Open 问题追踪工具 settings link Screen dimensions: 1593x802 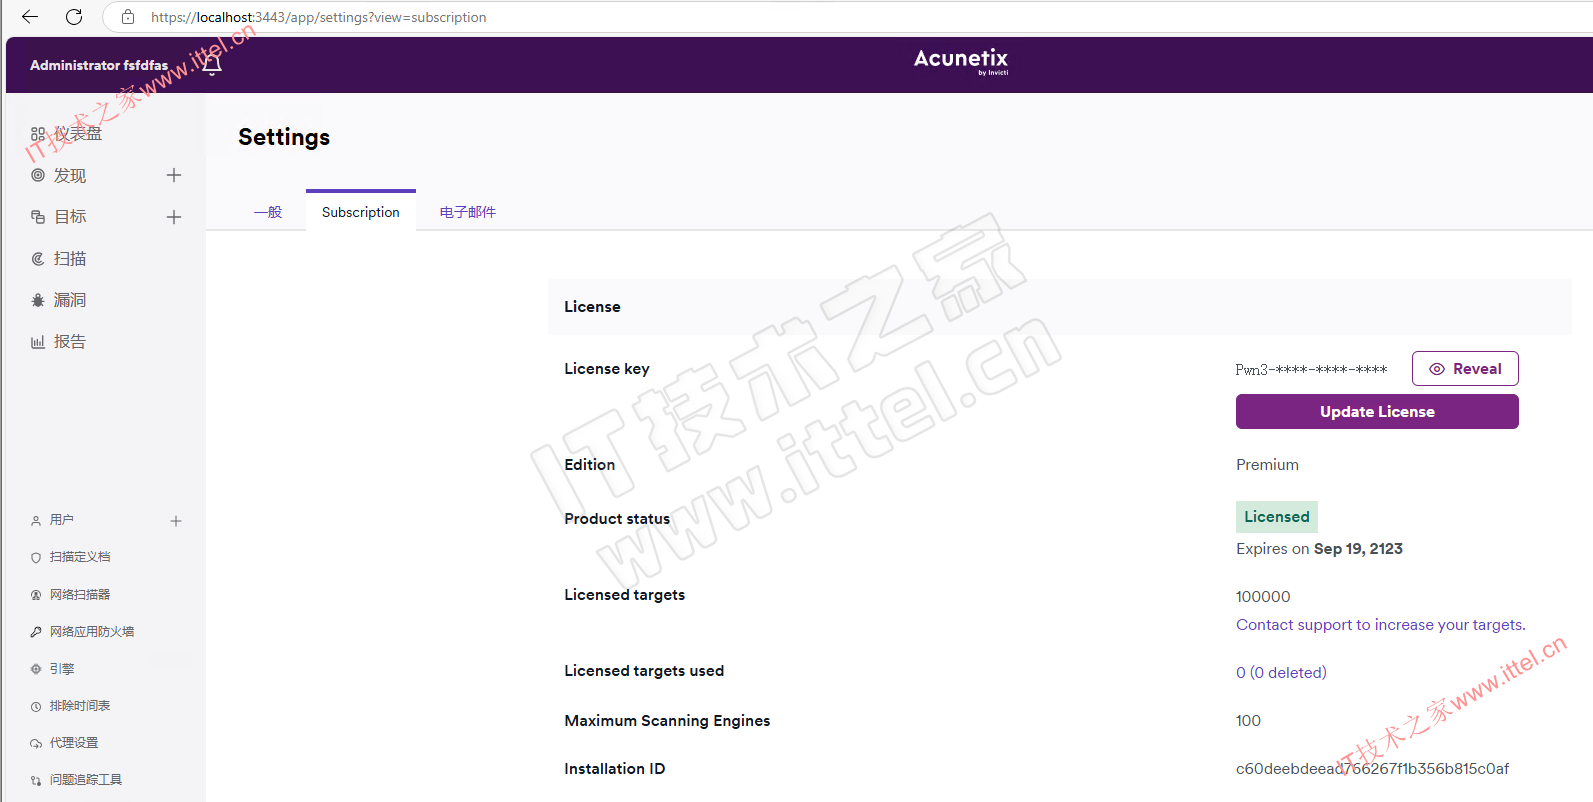(x=86, y=780)
